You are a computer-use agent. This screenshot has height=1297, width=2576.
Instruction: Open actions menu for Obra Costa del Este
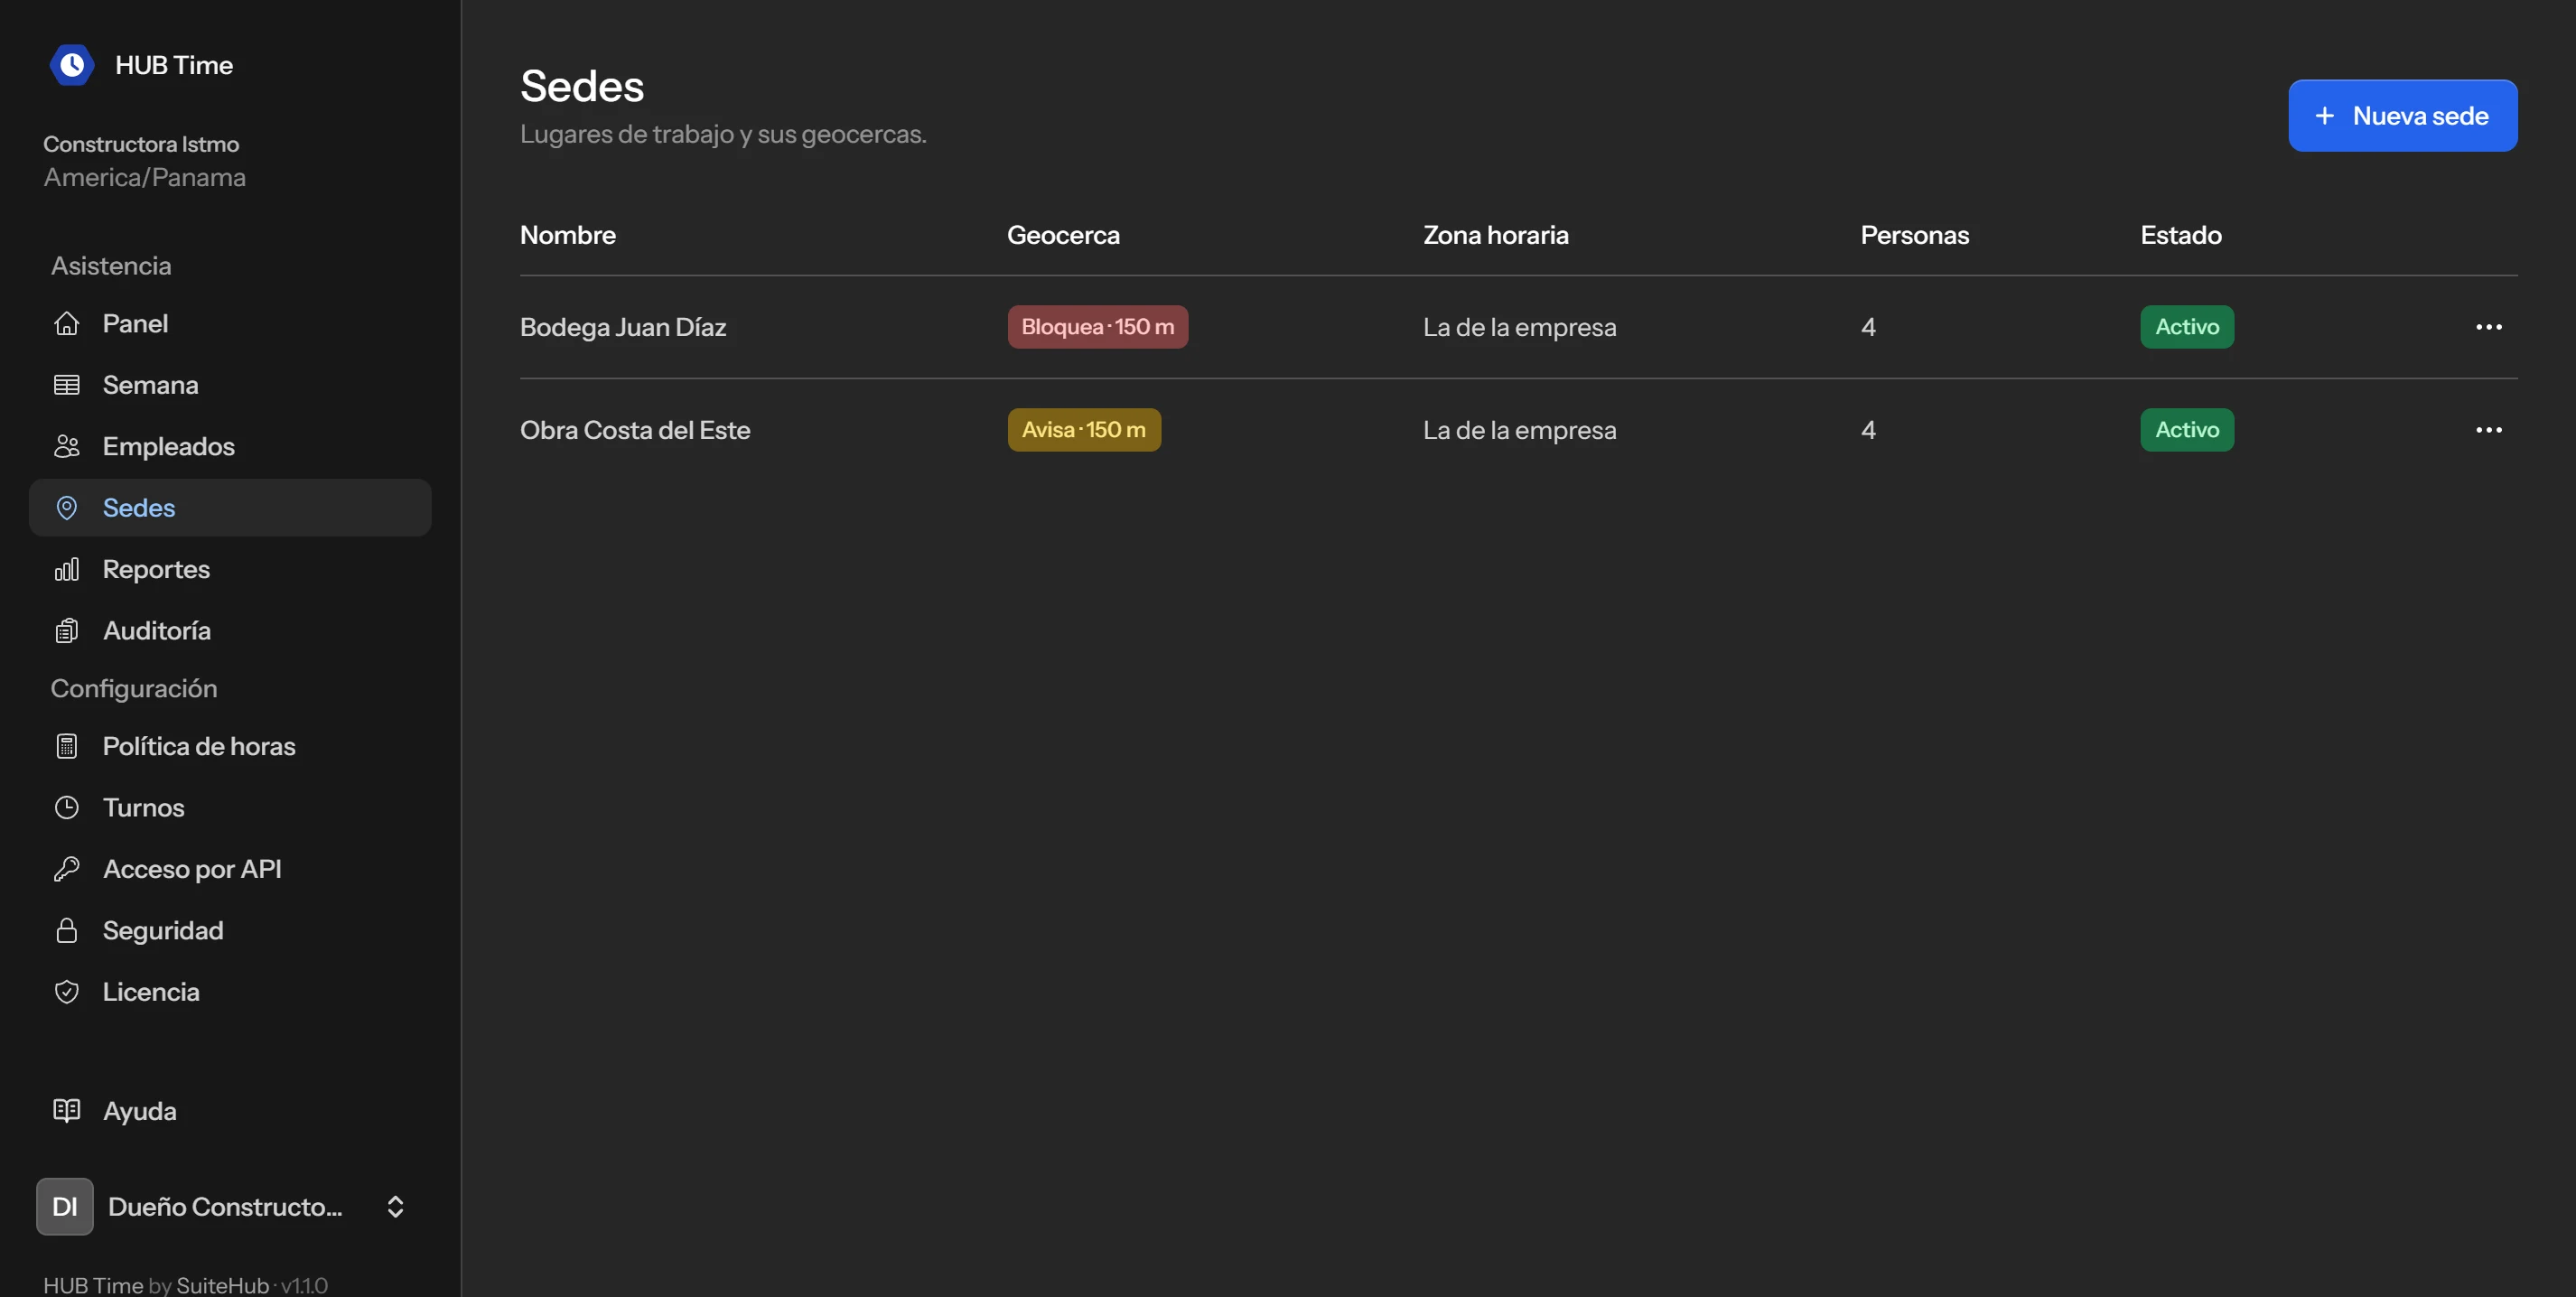tap(2488, 430)
